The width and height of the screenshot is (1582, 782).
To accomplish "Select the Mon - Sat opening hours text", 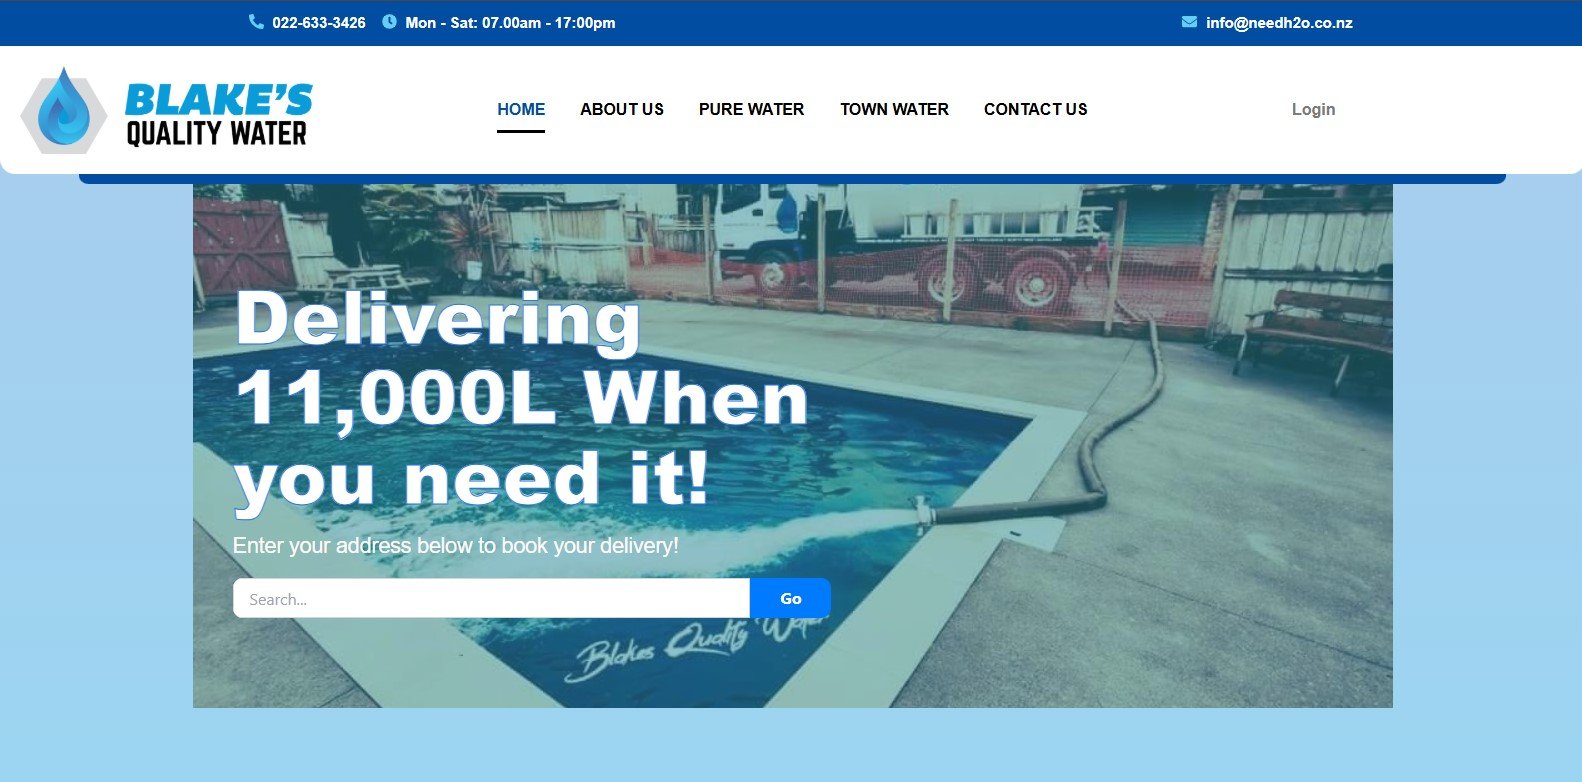I will pyautogui.click(x=510, y=22).
